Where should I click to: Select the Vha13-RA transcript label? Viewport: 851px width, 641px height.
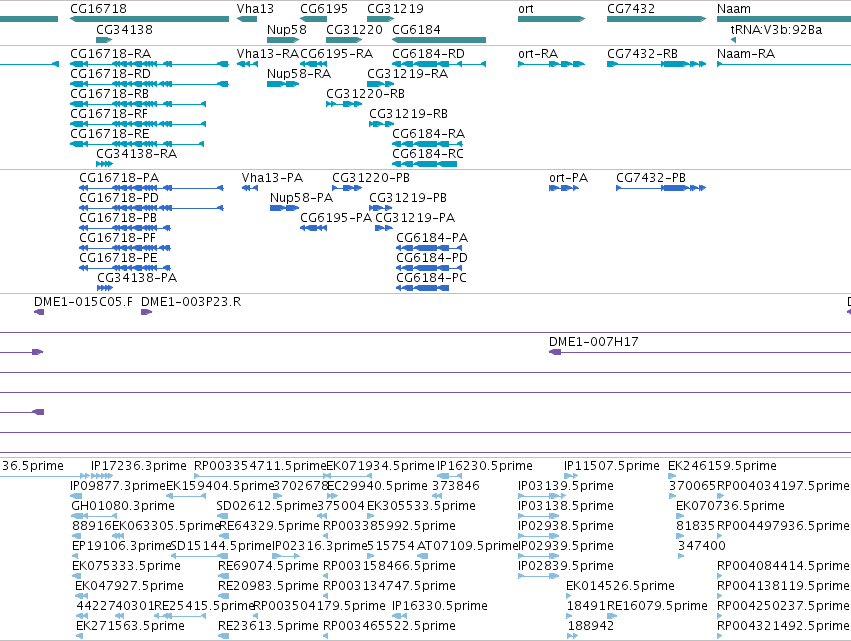268,53
